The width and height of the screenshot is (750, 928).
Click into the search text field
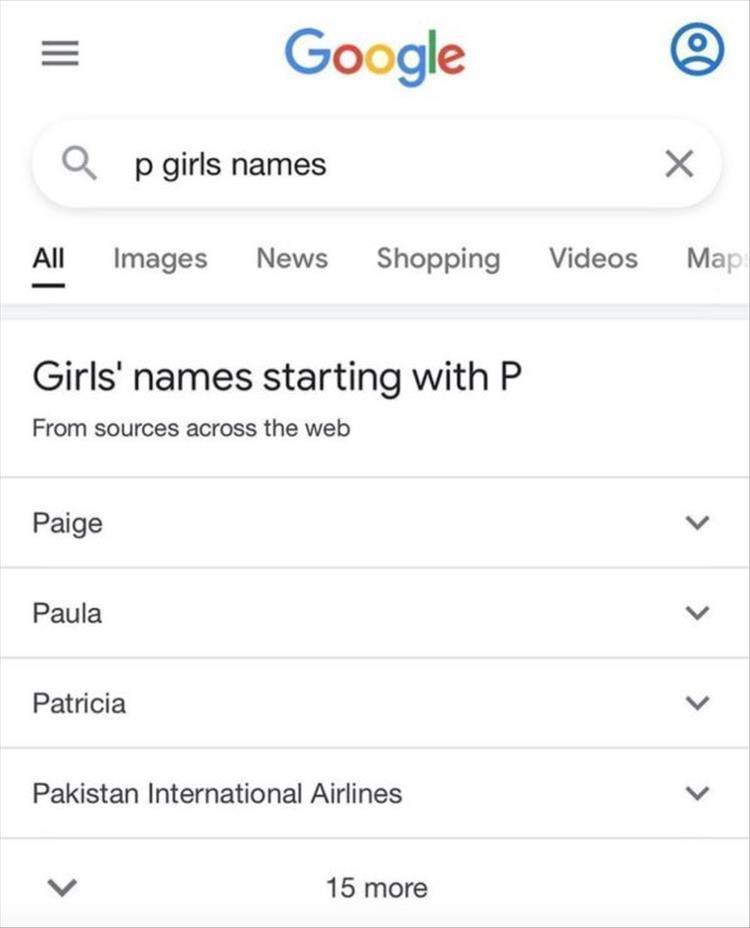[380, 164]
